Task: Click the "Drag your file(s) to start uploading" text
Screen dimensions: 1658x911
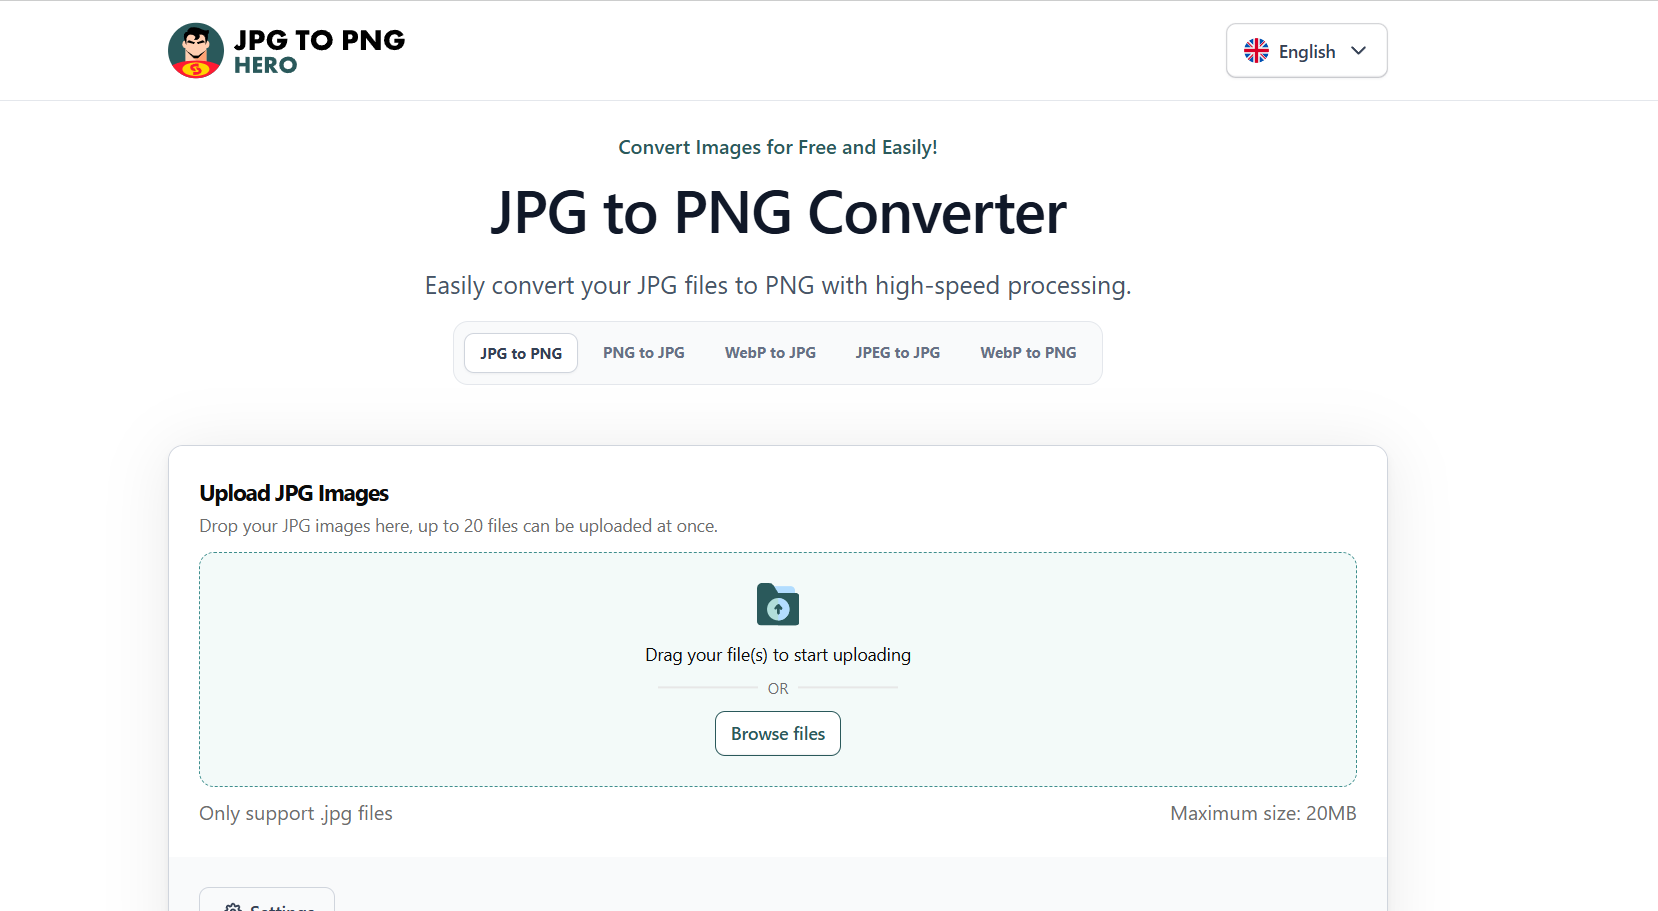Action: coord(778,655)
